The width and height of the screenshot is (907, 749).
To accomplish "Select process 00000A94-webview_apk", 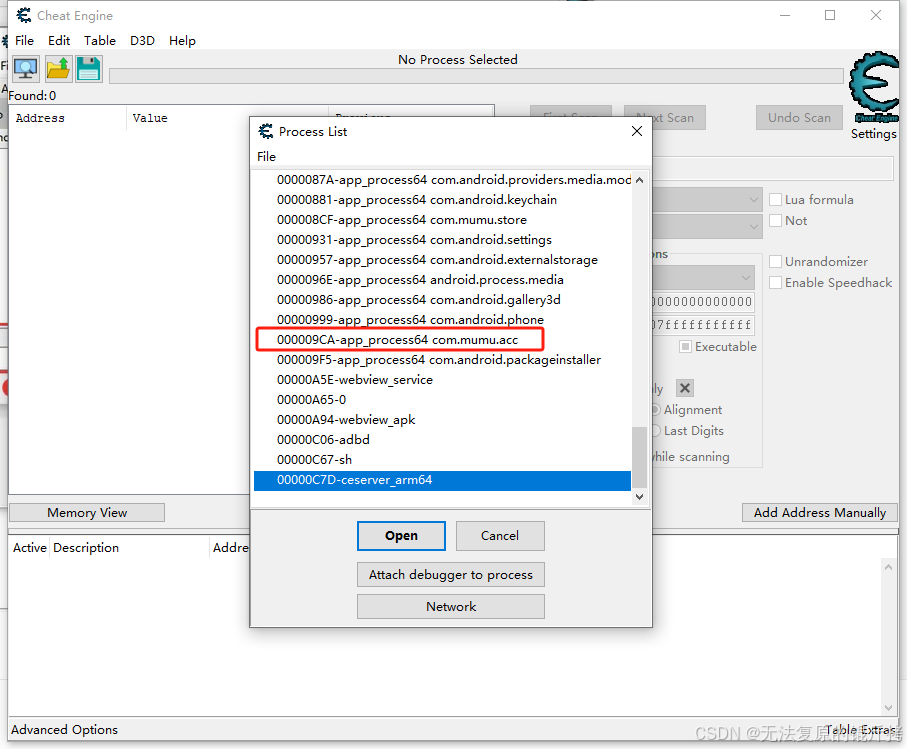I will (442, 420).
